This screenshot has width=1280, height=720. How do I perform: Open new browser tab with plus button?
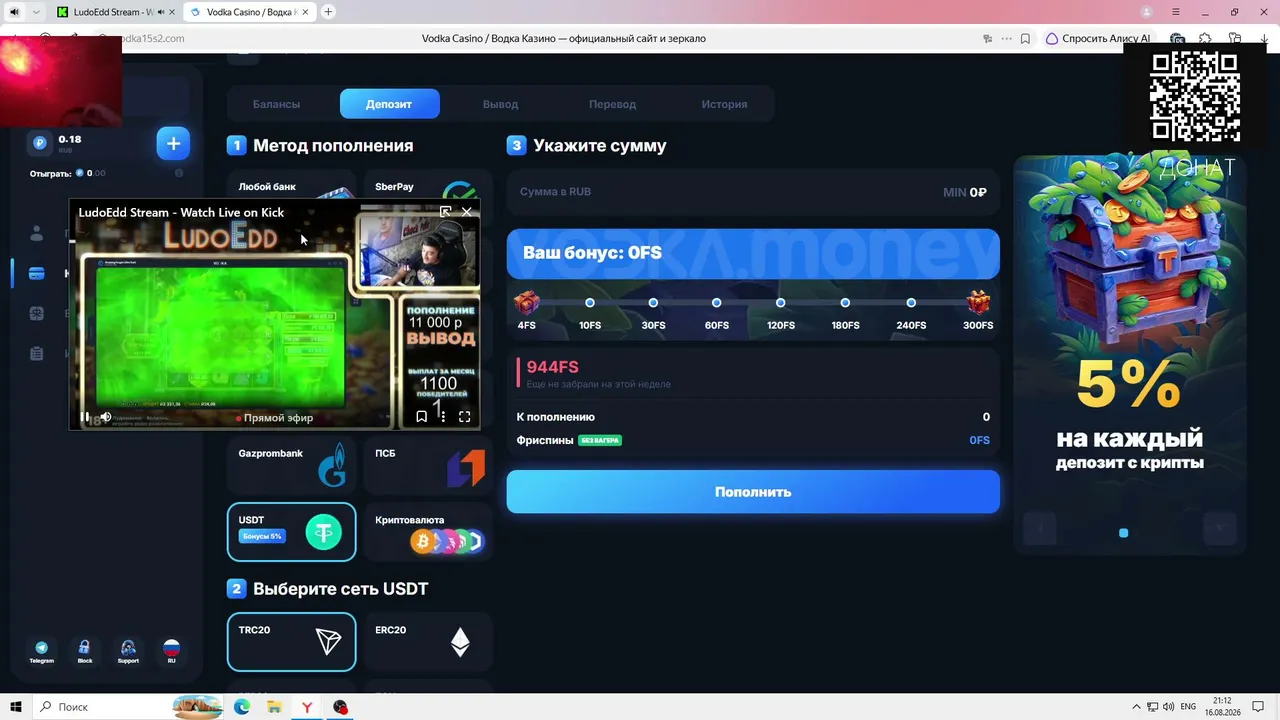click(328, 12)
